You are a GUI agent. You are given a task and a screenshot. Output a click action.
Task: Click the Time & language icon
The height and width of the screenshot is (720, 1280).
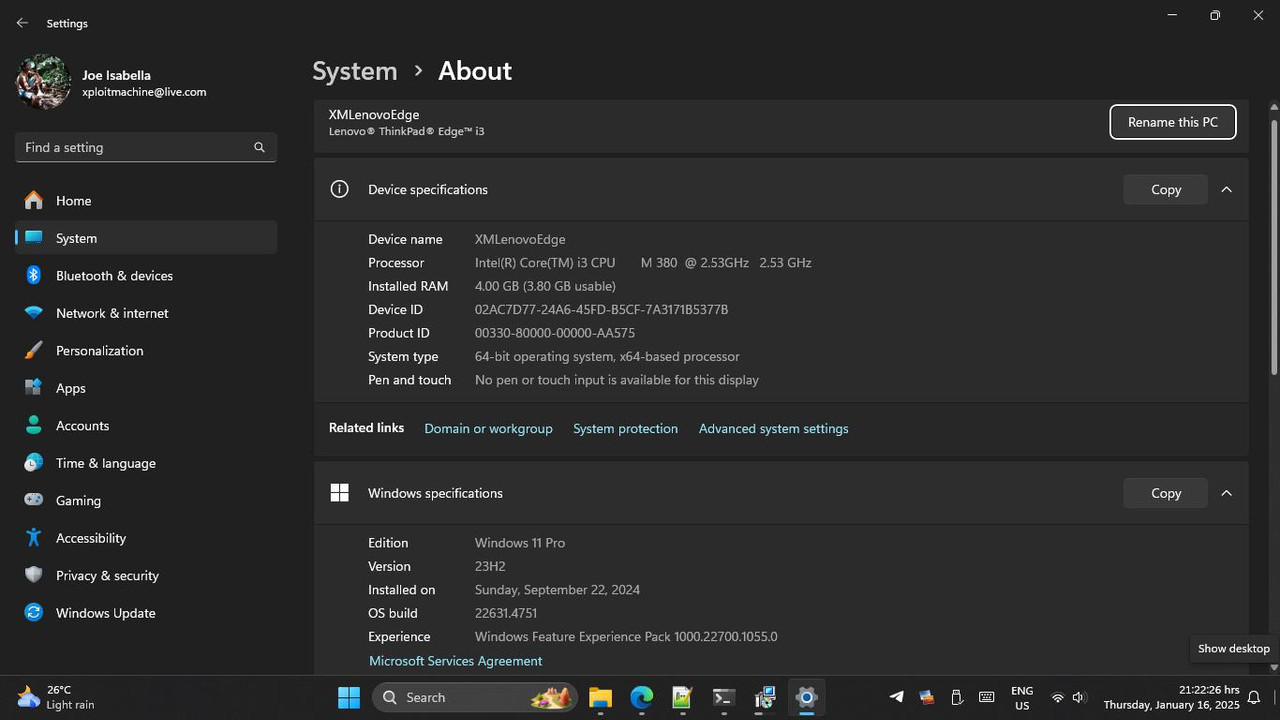[34, 463]
